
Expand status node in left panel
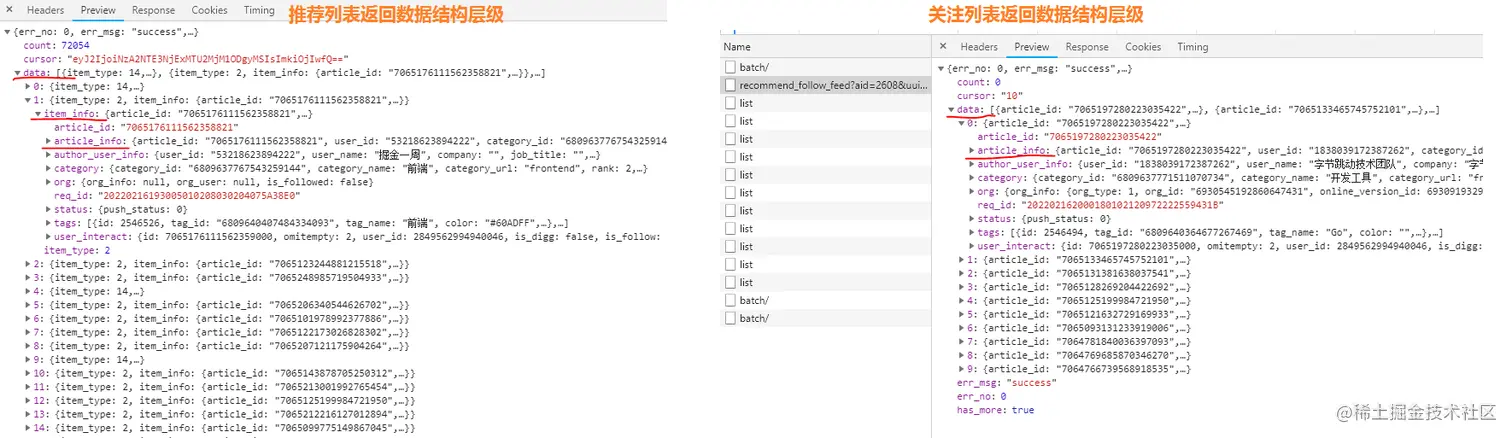pyautogui.click(x=47, y=209)
